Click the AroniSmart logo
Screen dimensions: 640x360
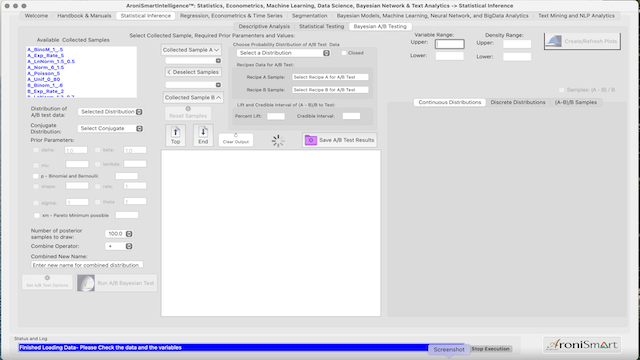click(x=582, y=345)
